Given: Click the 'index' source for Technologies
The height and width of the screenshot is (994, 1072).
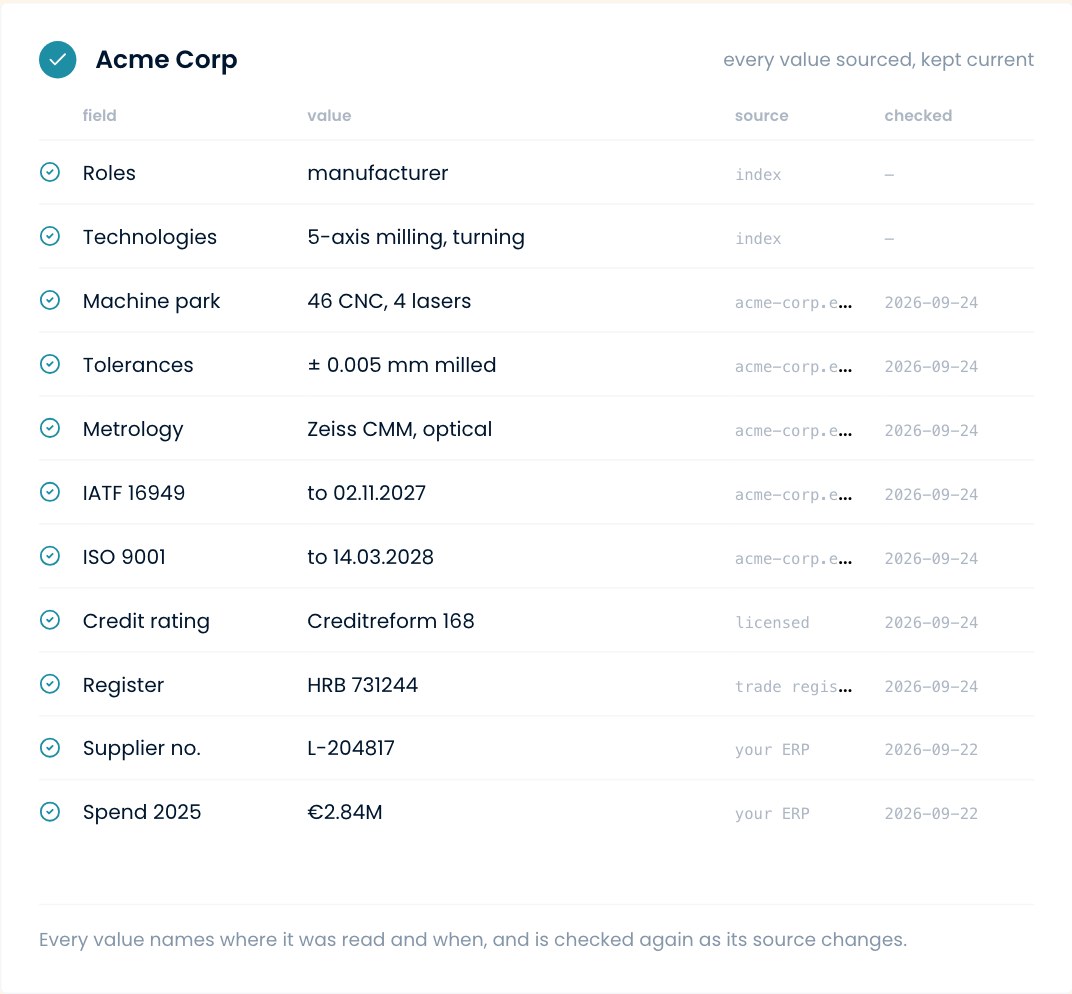Looking at the screenshot, I should pyautogui.click(x=758, y=239).
